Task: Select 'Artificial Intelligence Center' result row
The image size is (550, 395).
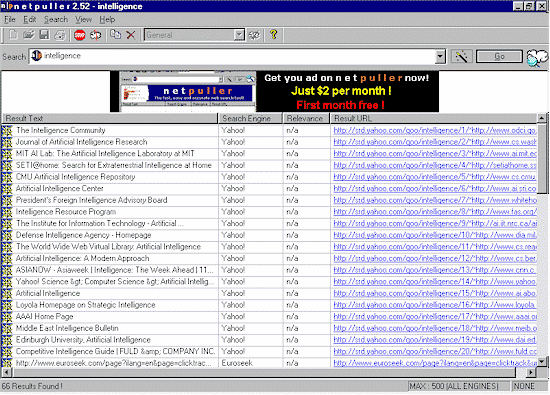Action: coord(59,189)
